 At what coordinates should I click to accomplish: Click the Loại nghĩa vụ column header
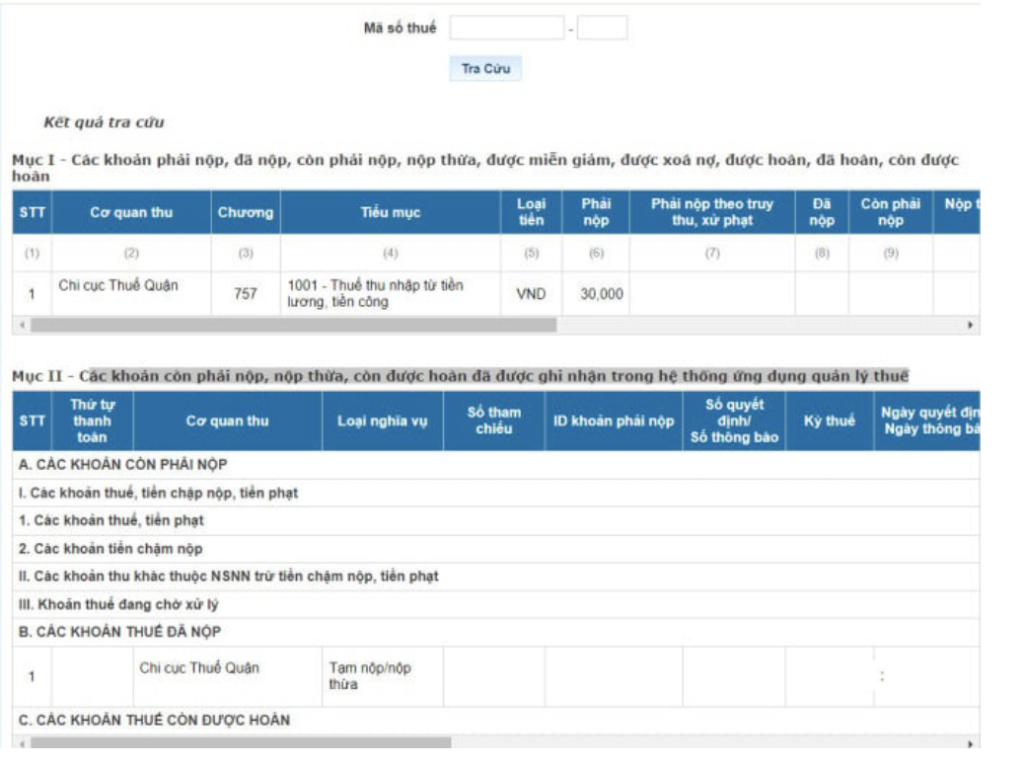point(382,421)
